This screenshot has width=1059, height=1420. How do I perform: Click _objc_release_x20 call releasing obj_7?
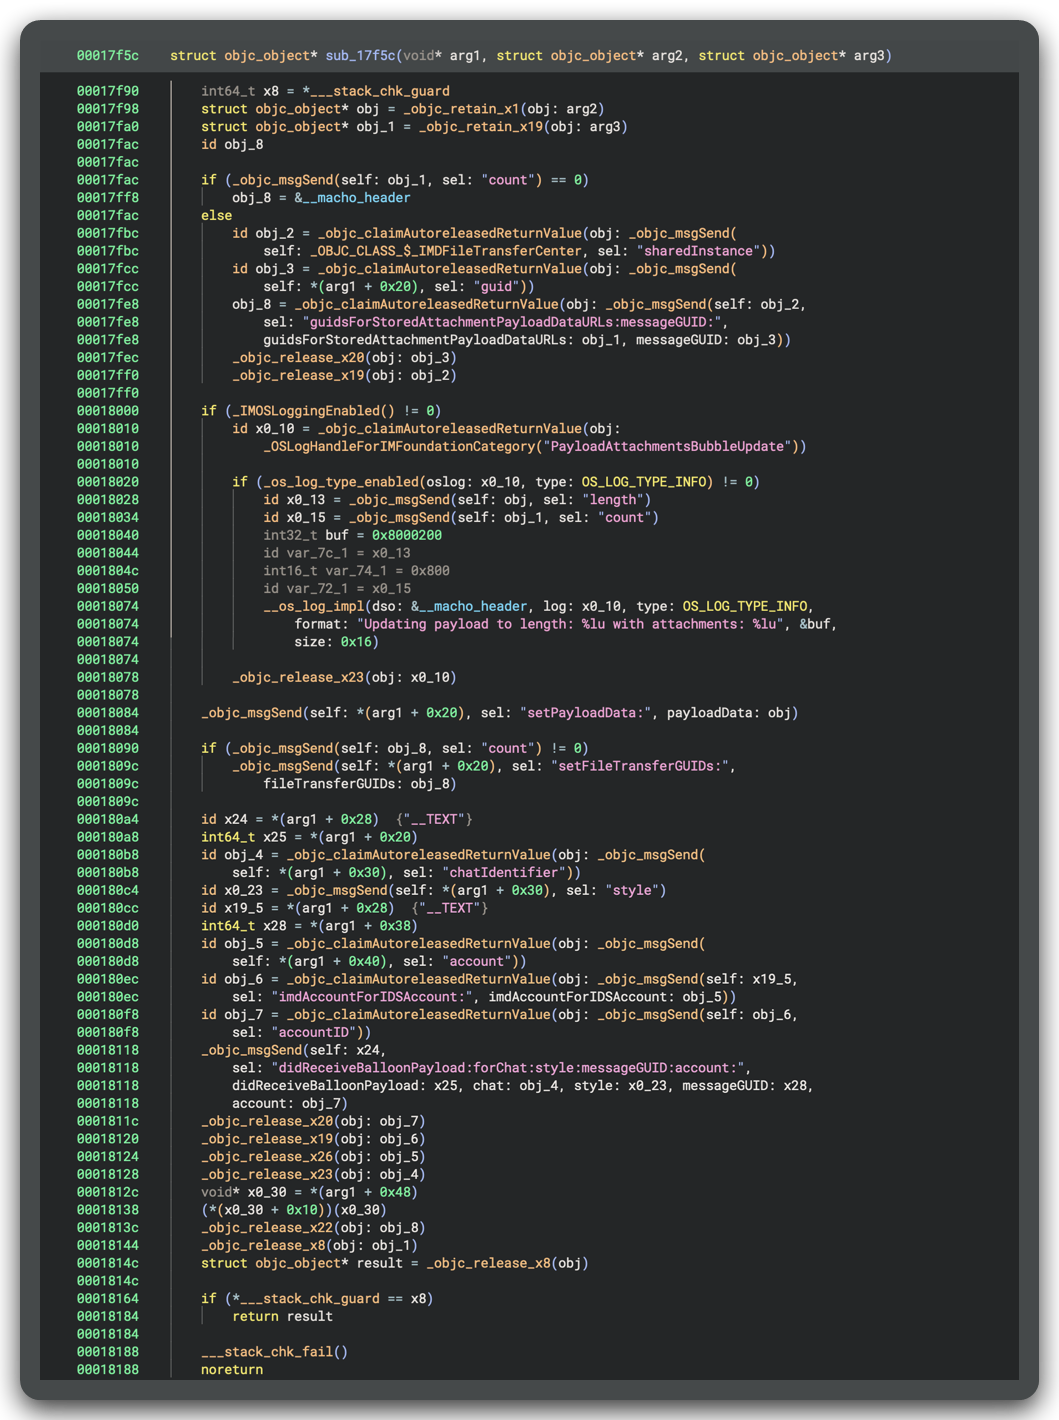[x=267, y=1122]
